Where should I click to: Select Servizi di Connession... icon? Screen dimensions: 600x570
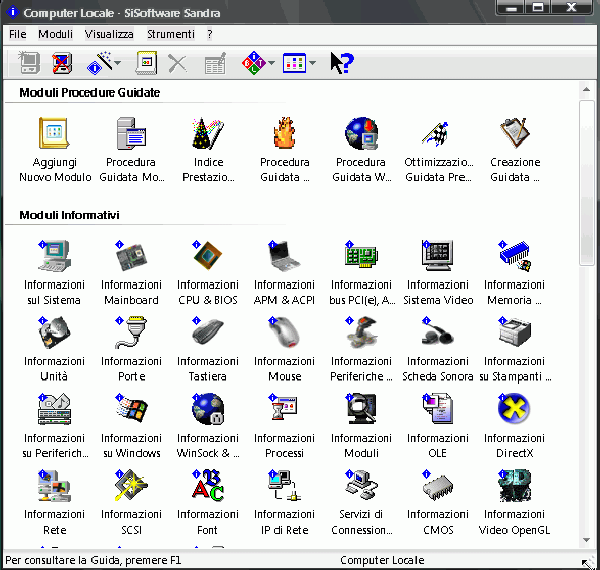point(361,502)
